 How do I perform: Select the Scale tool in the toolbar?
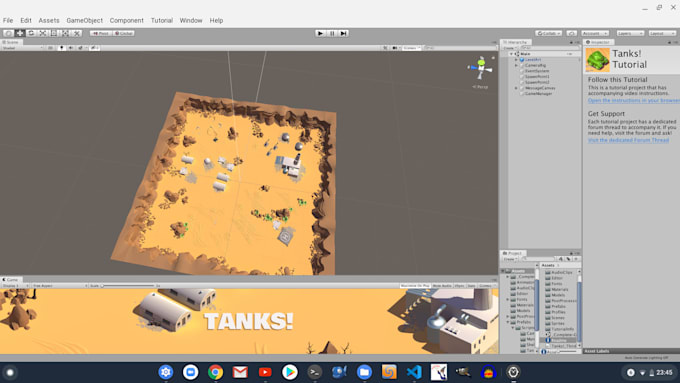tap(42, 33)
